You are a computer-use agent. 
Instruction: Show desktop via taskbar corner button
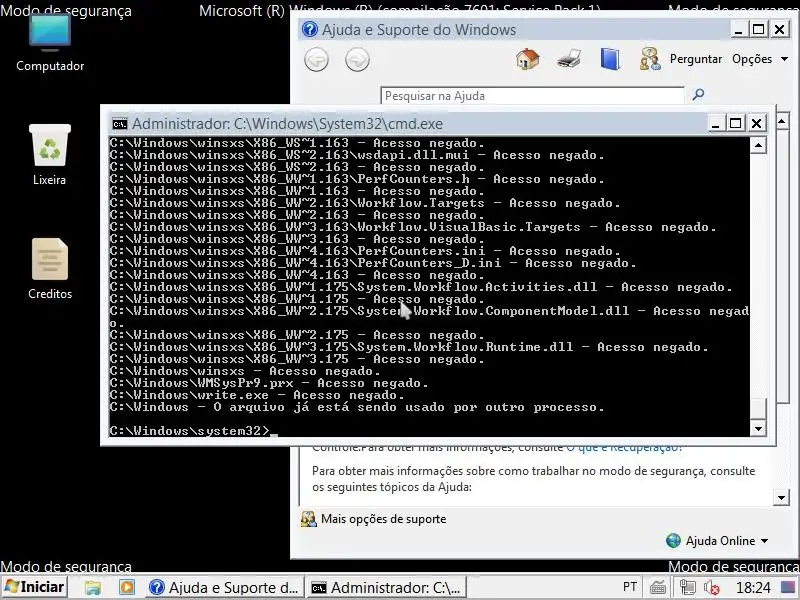tap(790, 587)
